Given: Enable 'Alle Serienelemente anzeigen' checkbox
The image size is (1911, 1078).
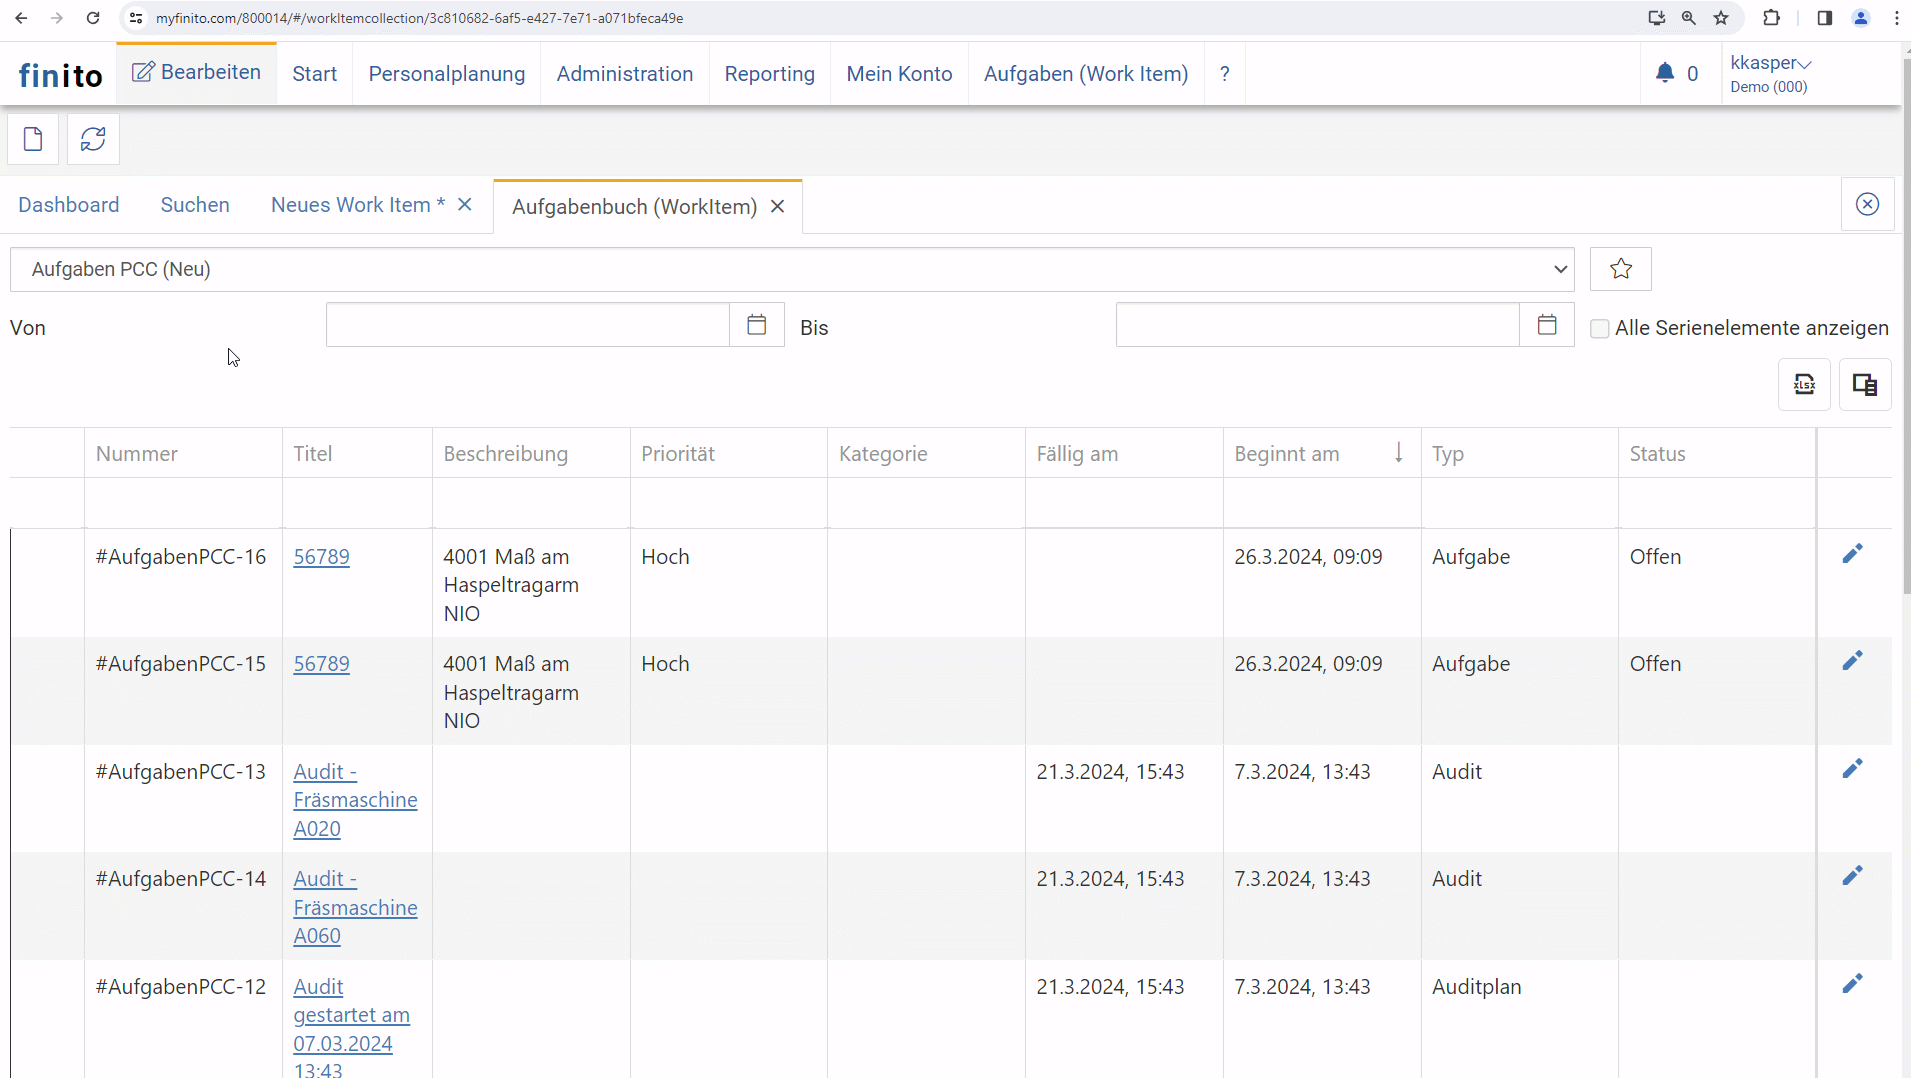Looking at the screenshot, I should (1600, 329).
